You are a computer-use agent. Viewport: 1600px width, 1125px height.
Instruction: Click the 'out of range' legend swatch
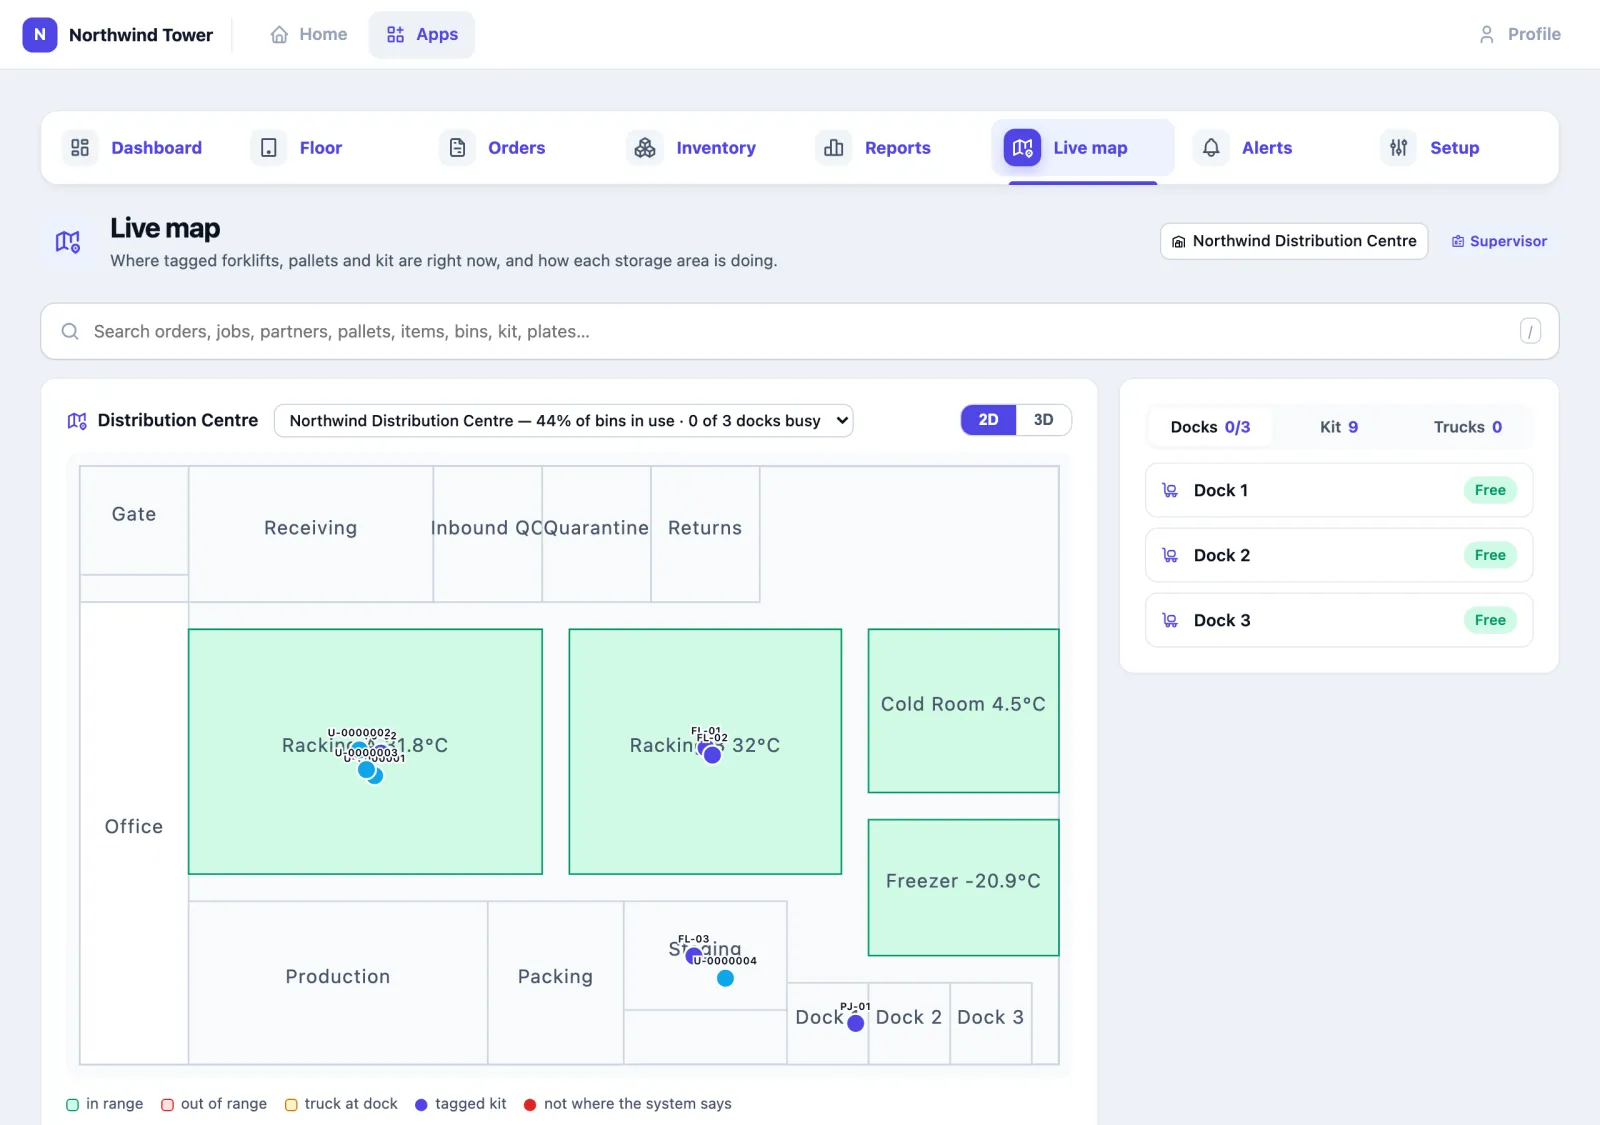point(168,1105)
